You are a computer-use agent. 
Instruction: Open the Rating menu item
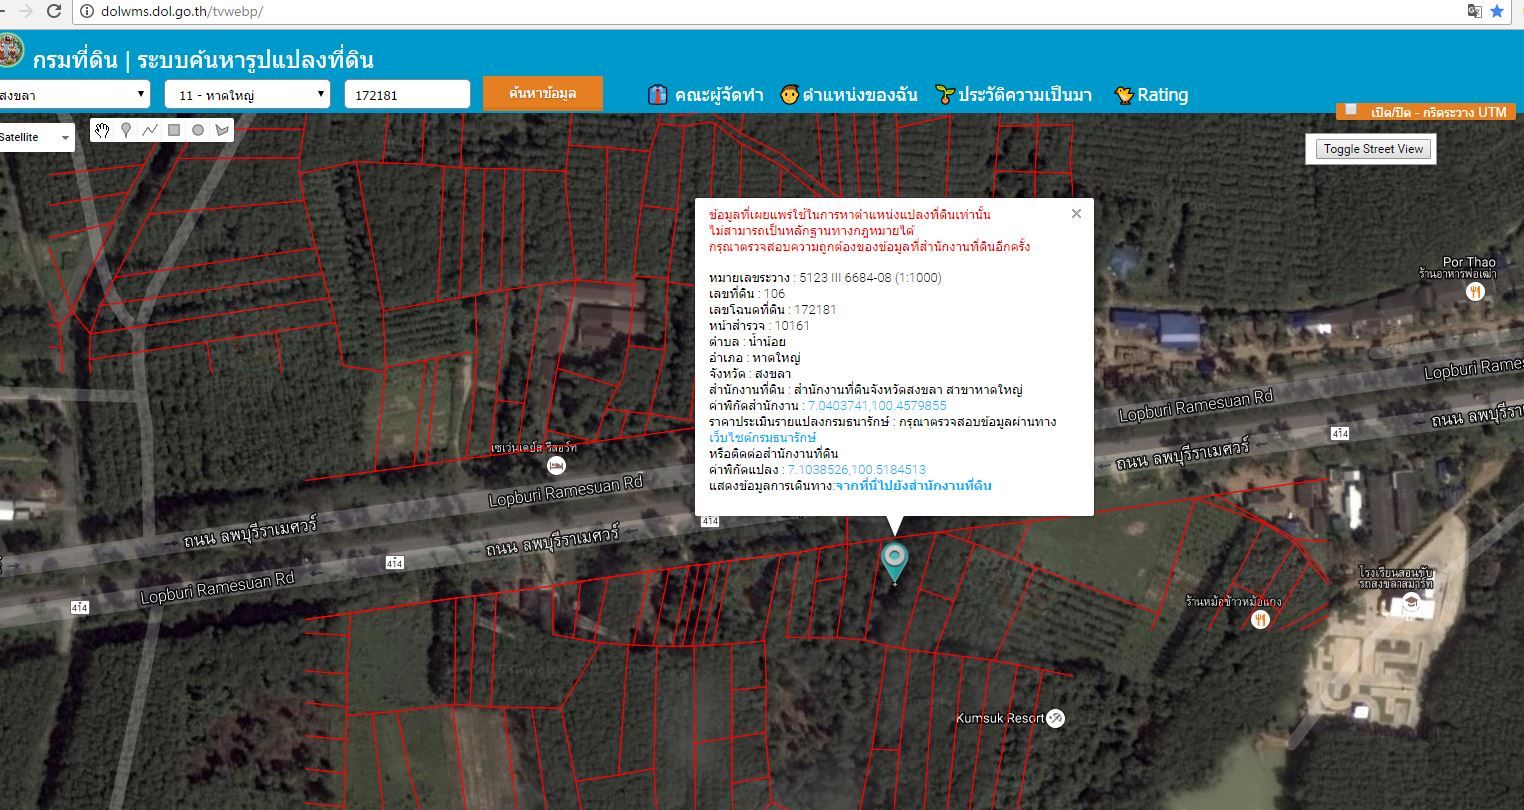tap(1151, 95)
